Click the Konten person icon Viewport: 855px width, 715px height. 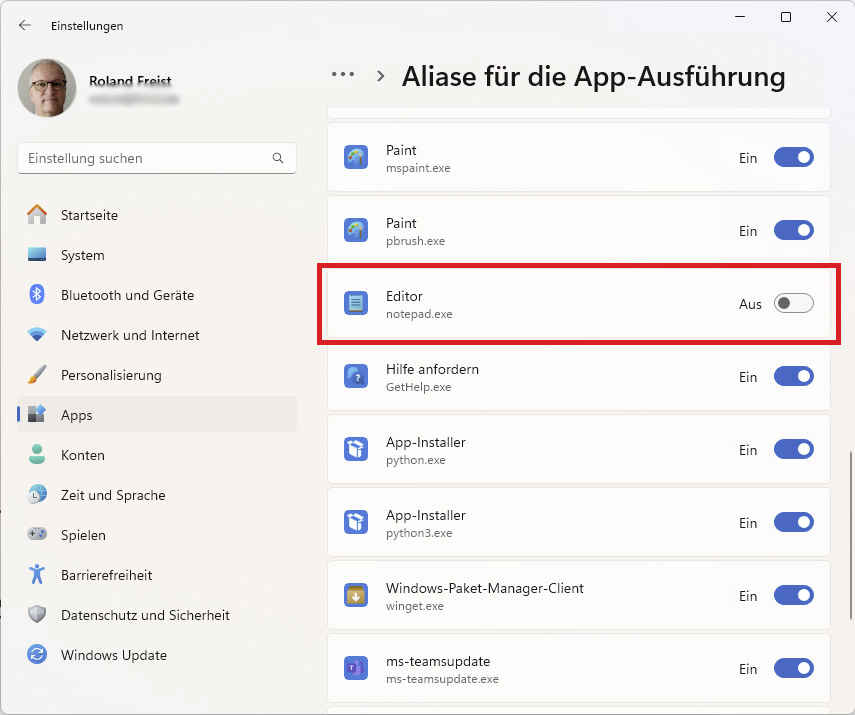(37, 454)
